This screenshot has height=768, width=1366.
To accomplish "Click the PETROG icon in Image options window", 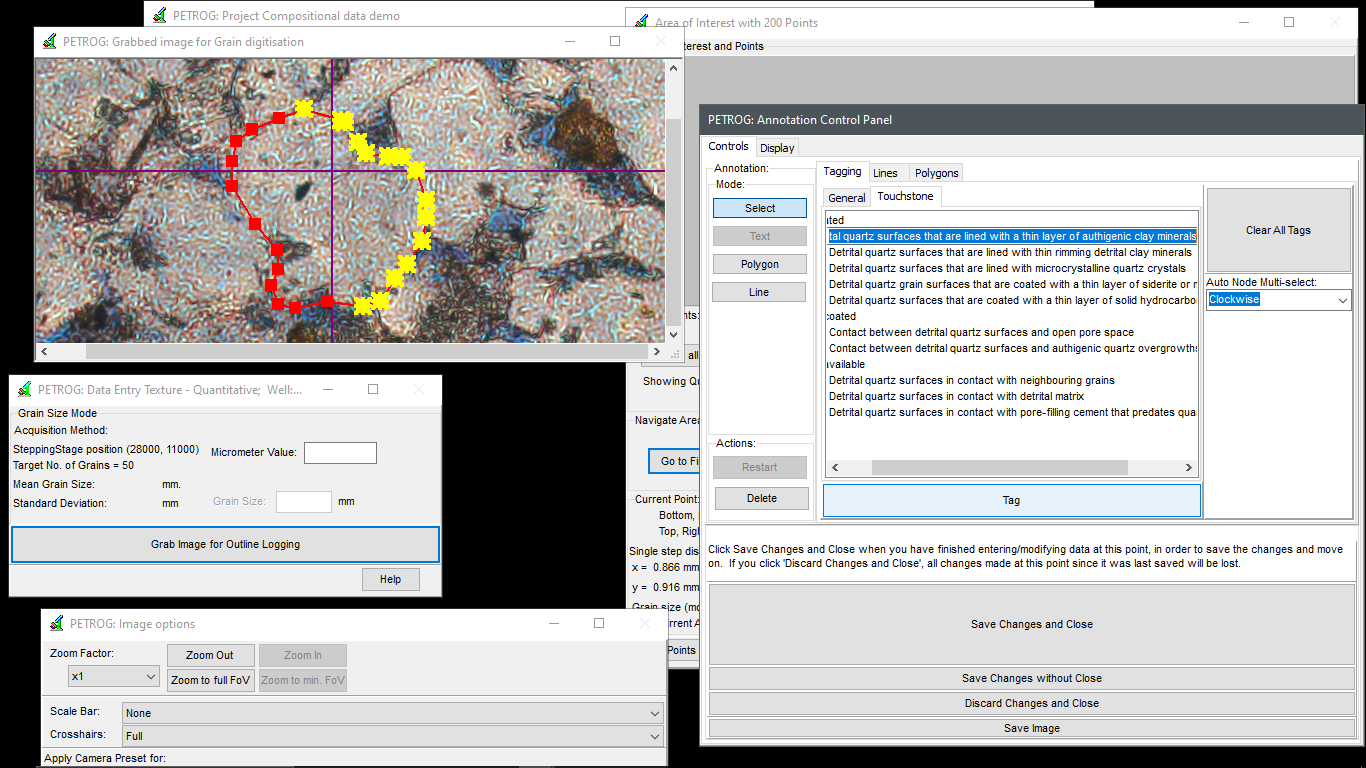I will 55,623.
